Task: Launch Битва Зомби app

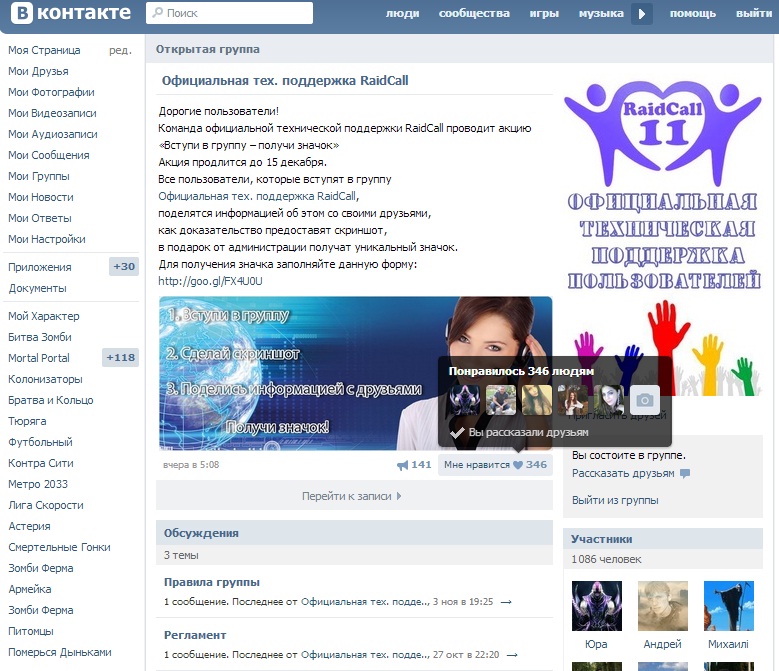Action: [x=40, y=337]
